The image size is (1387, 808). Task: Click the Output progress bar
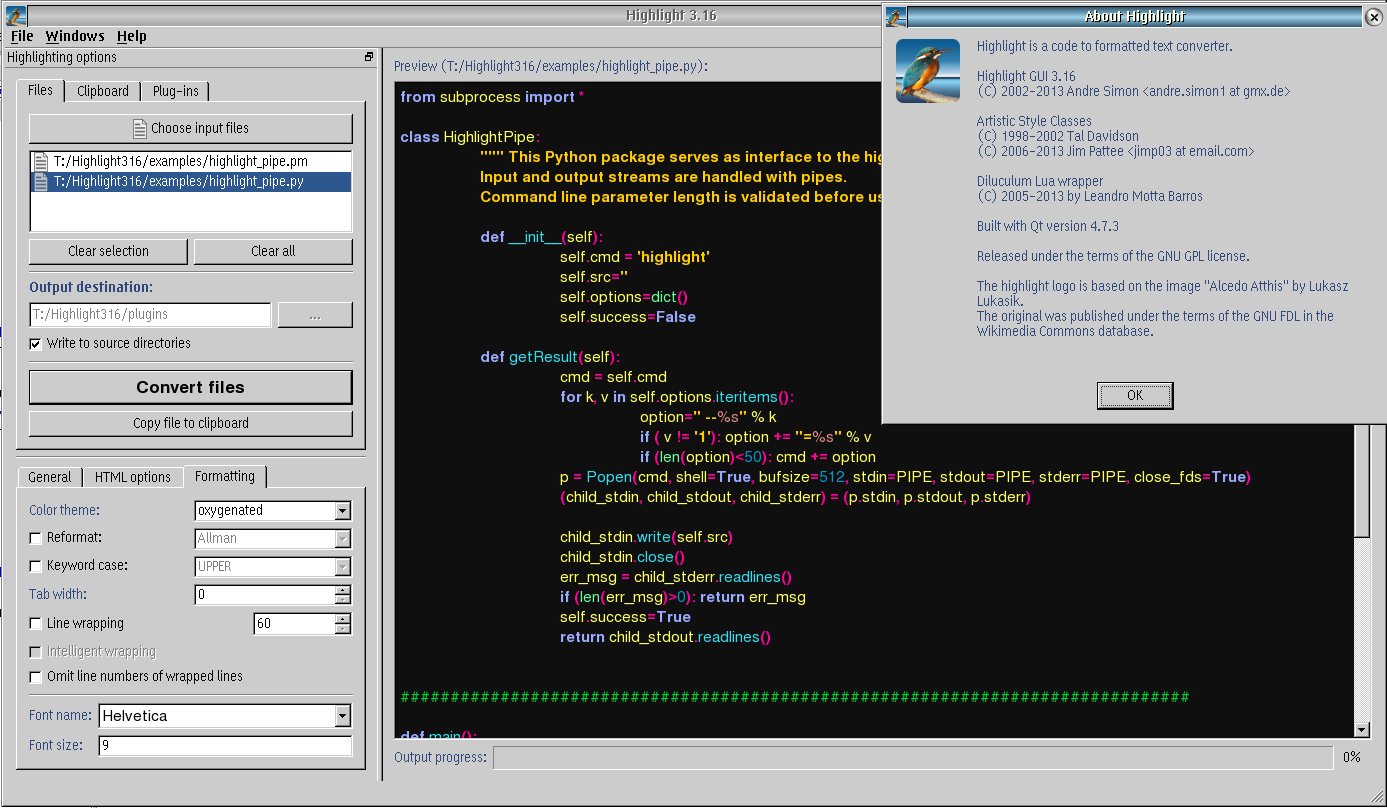[913, 758]
